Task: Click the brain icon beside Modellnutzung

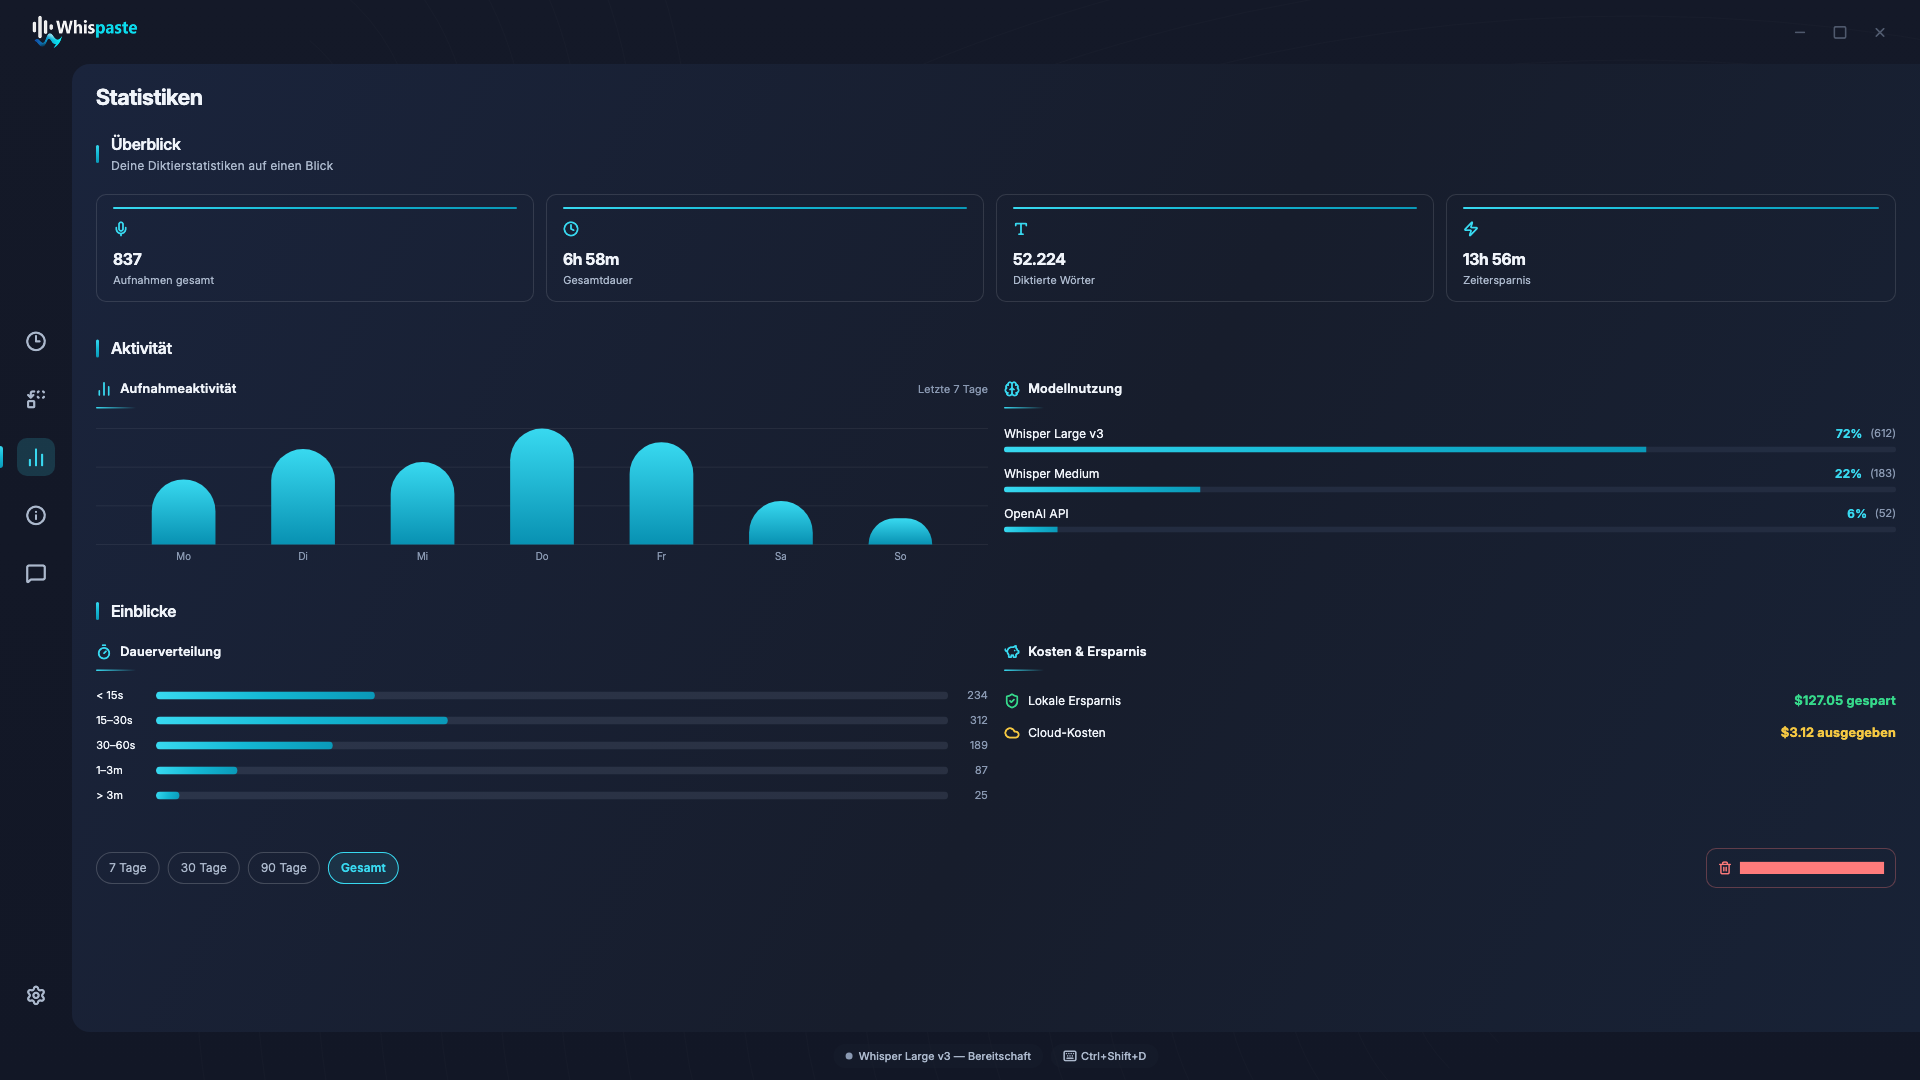Action: [x=1012, y=389]
